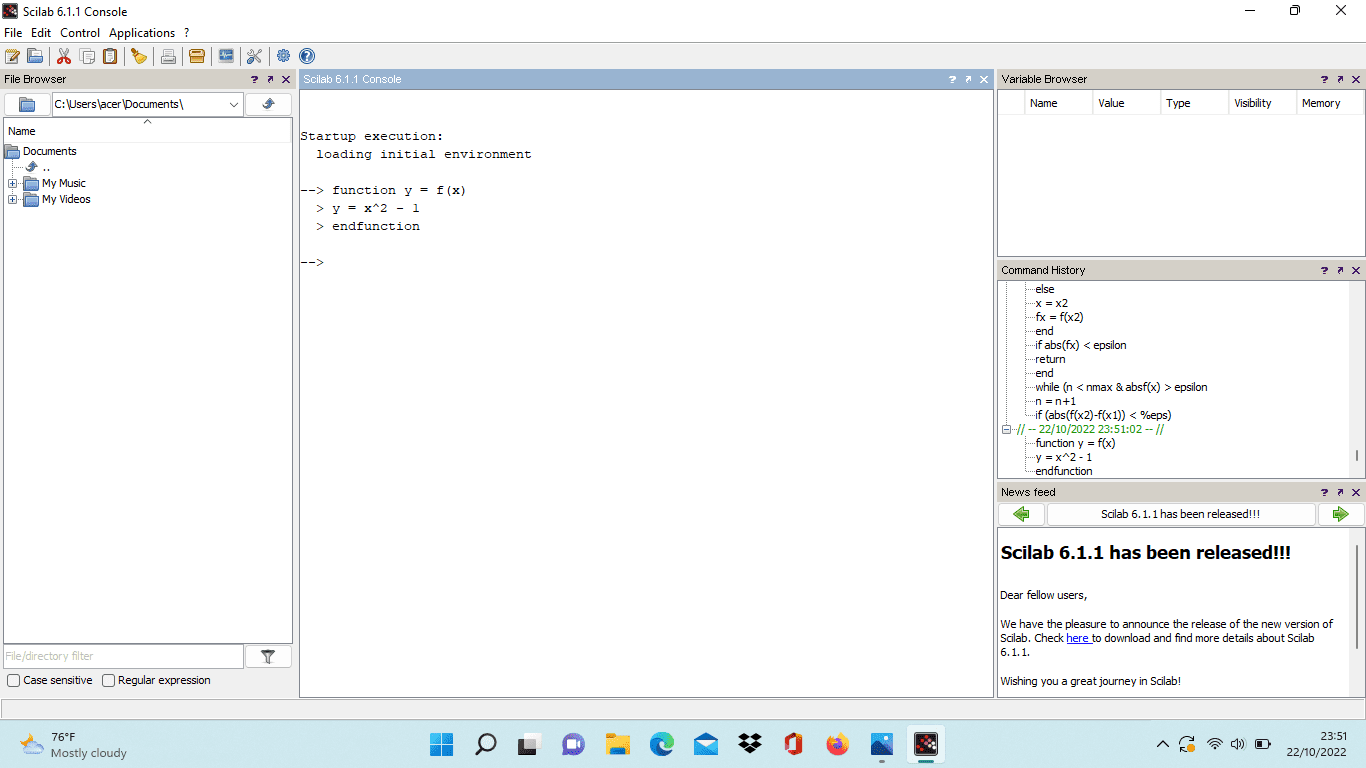Open Firefox from taskbar
This screenshot has height=768, width=1366.
coord(837,744)
